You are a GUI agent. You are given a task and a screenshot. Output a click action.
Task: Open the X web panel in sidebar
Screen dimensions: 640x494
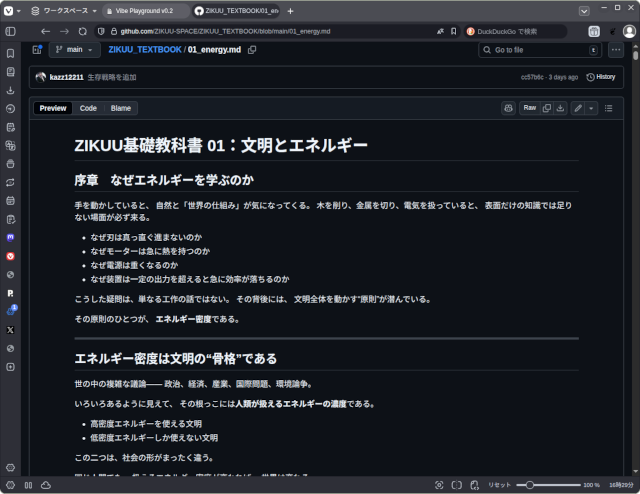(10, 329)
